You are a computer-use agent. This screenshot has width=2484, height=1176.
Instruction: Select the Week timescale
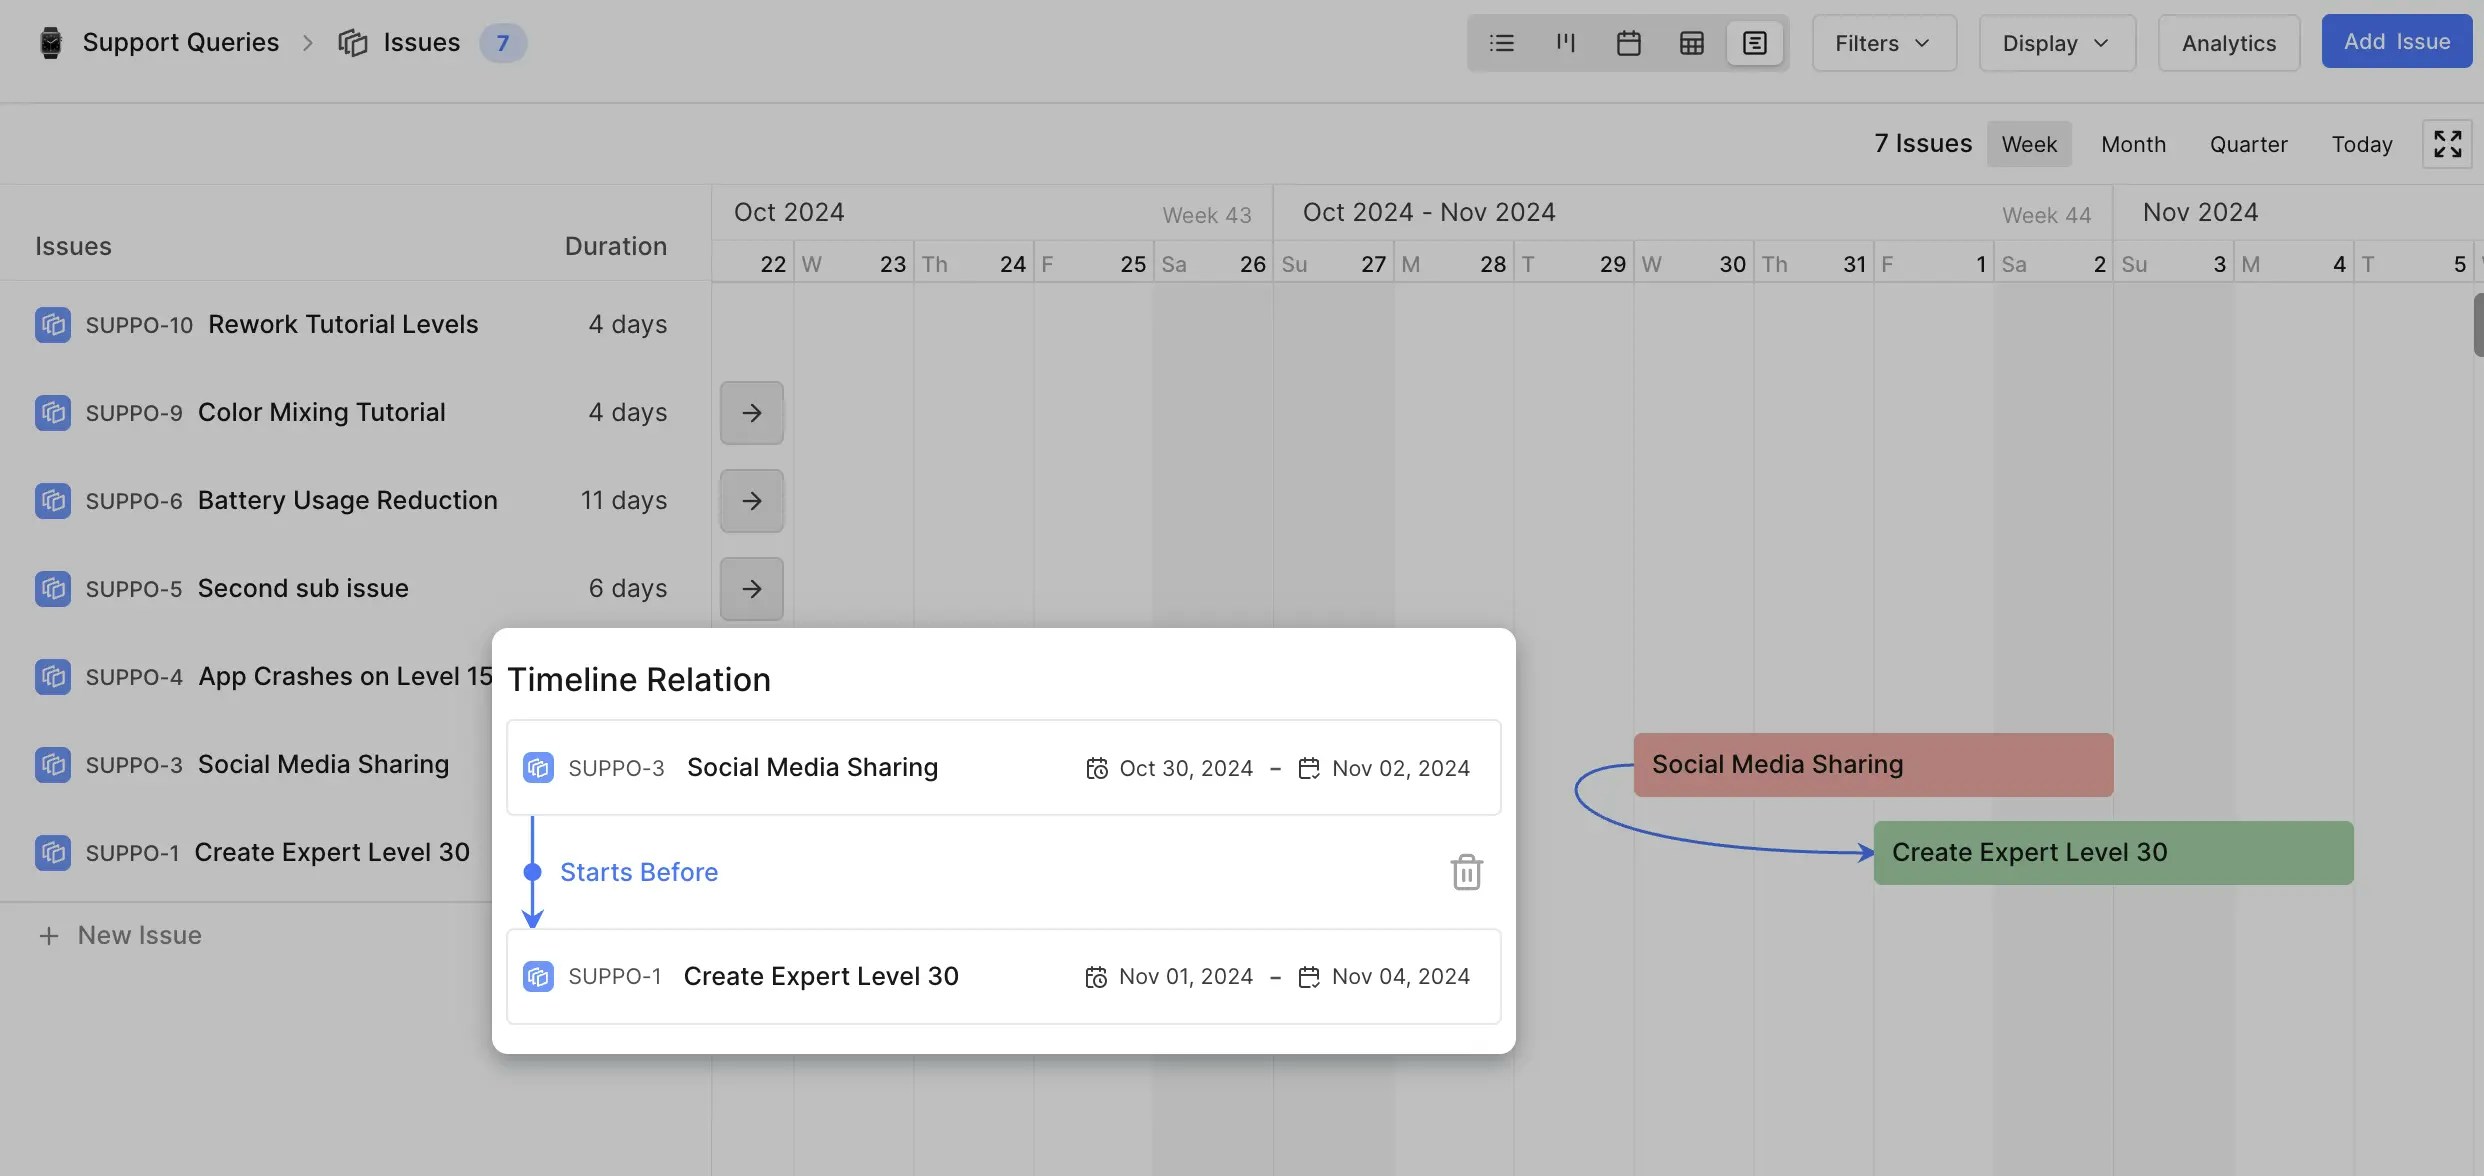(2028, 144)
